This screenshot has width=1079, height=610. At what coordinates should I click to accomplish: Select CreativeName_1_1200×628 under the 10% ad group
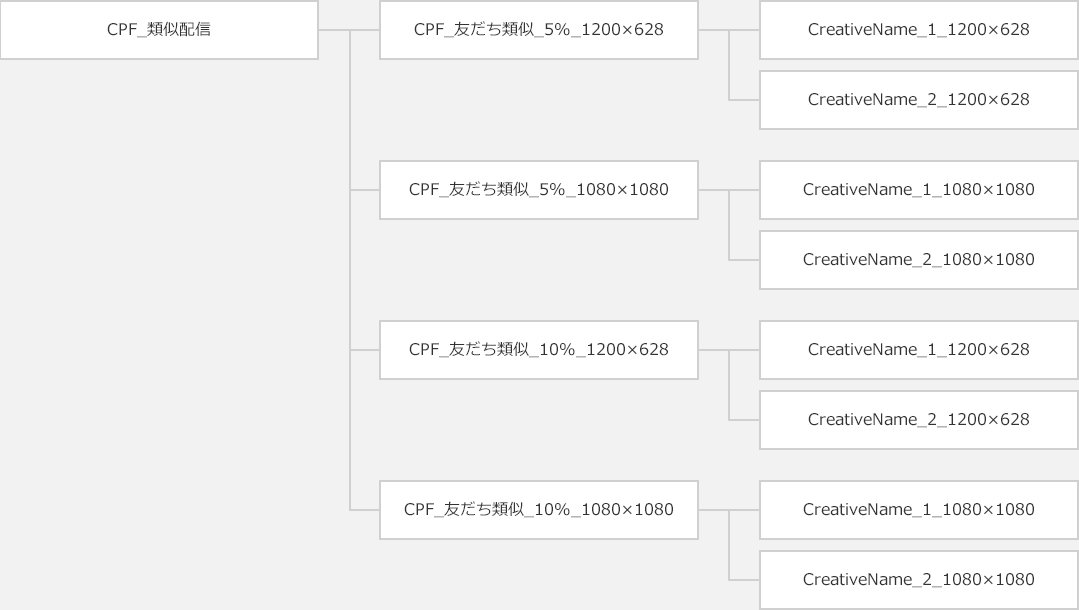[919, 350]
